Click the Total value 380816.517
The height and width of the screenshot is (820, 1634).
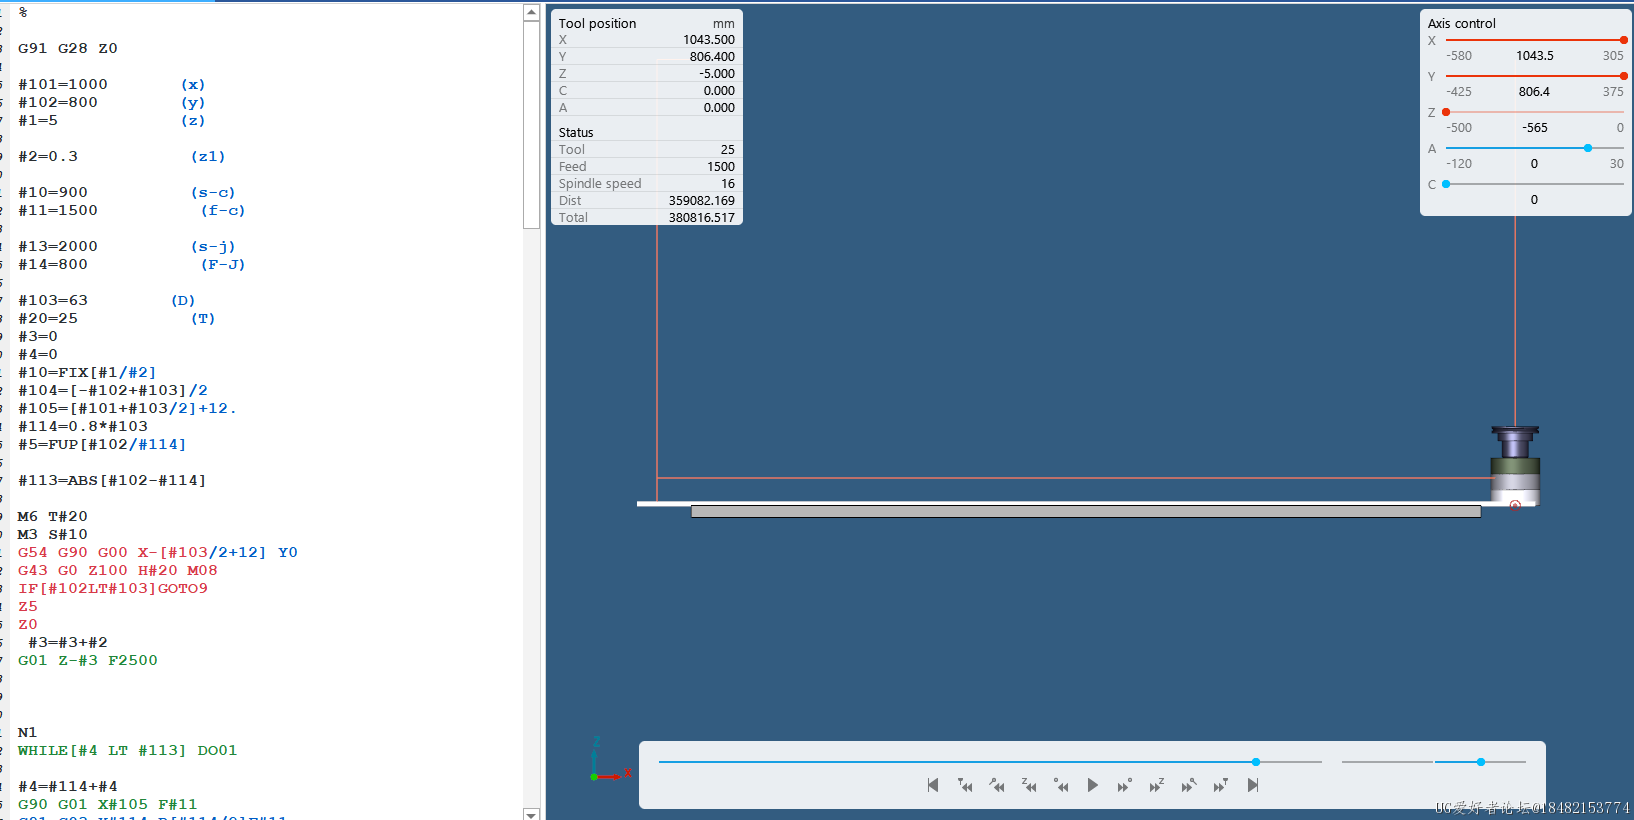coord(702,218)
